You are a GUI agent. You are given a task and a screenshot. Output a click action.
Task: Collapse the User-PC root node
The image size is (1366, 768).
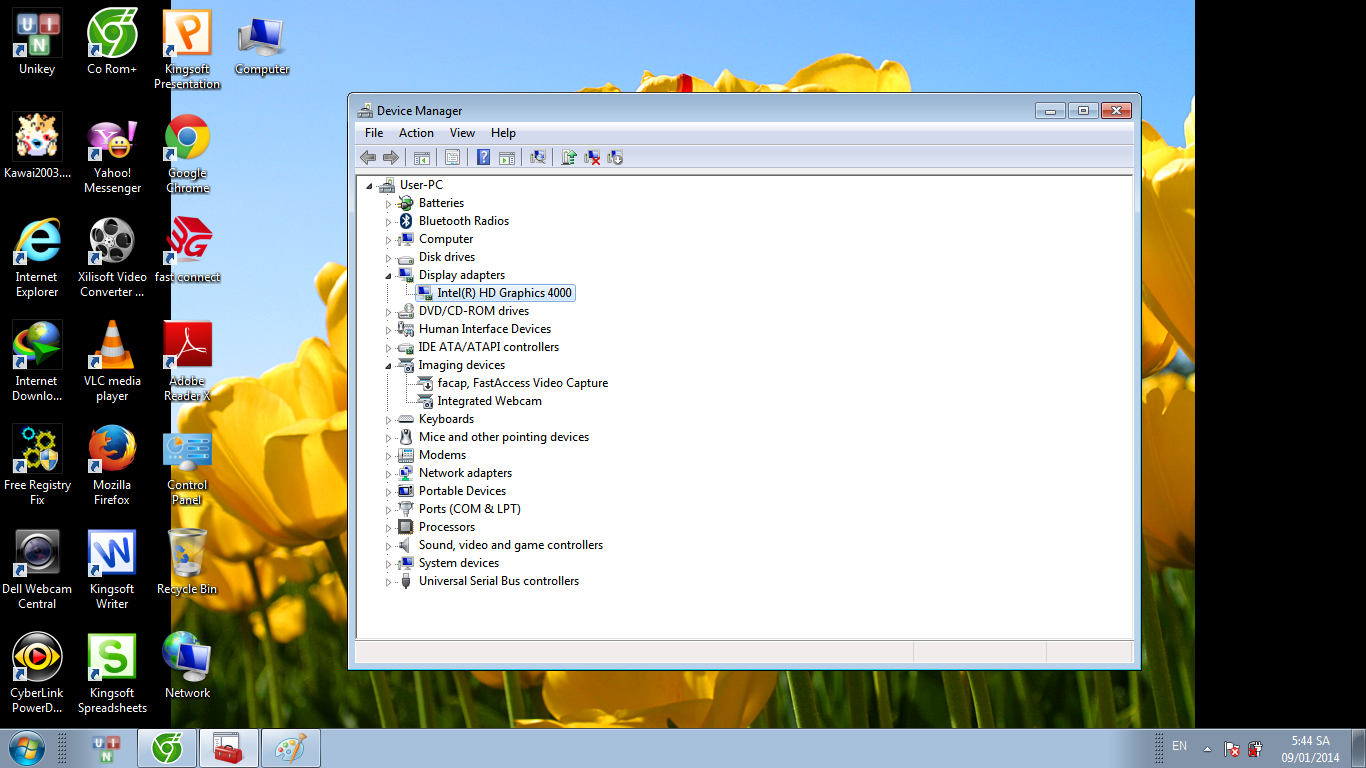(370, 186)
